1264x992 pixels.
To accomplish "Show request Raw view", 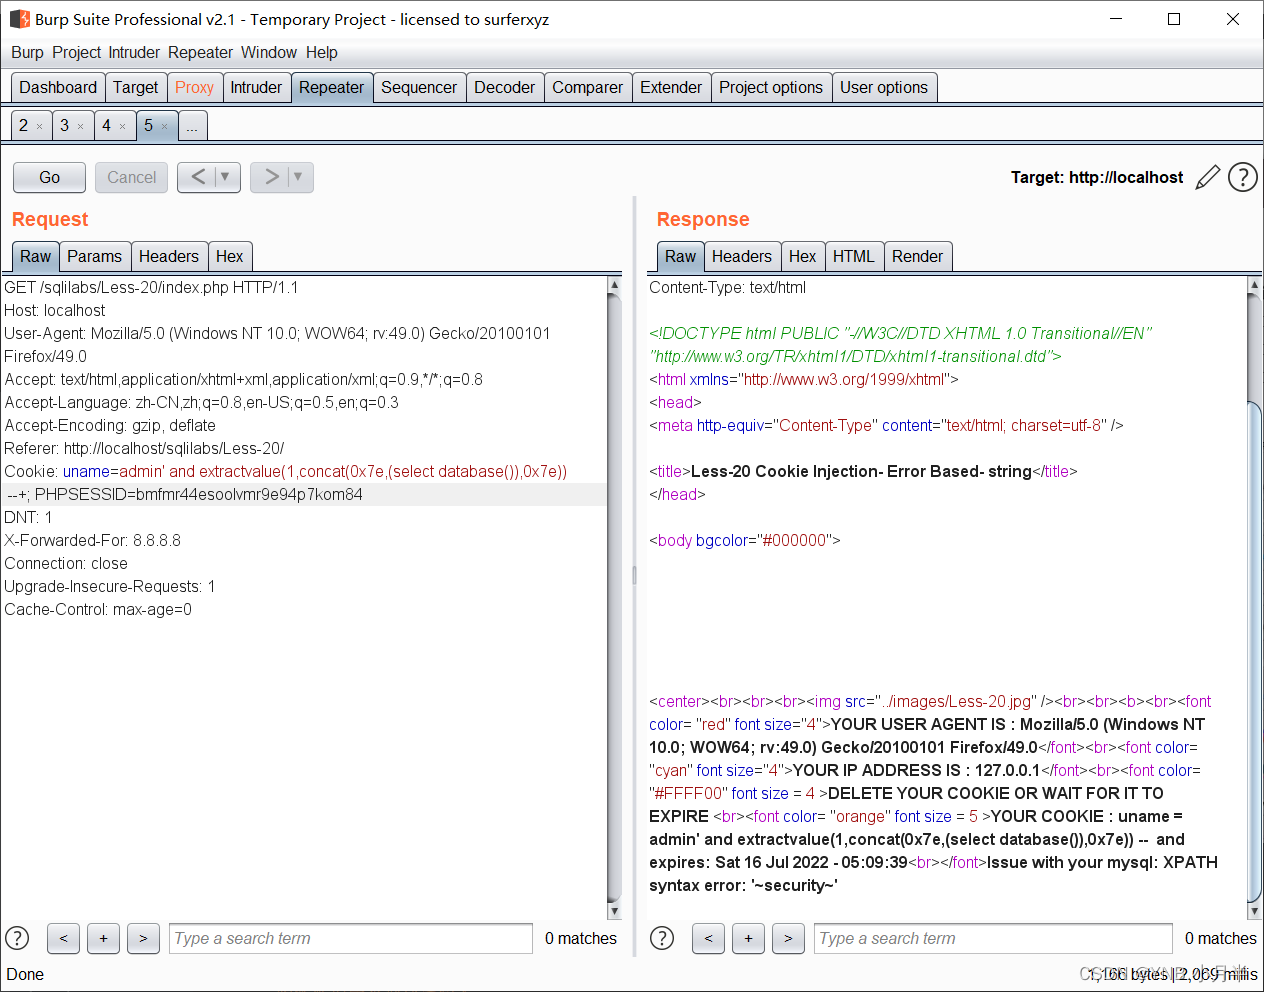I will [x=35, y=256].
